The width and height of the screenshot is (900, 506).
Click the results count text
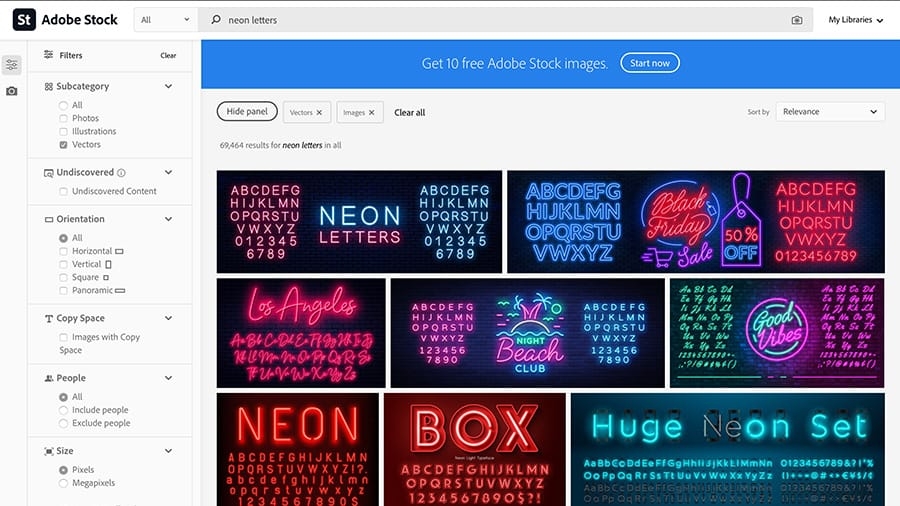tap(280, 146)
